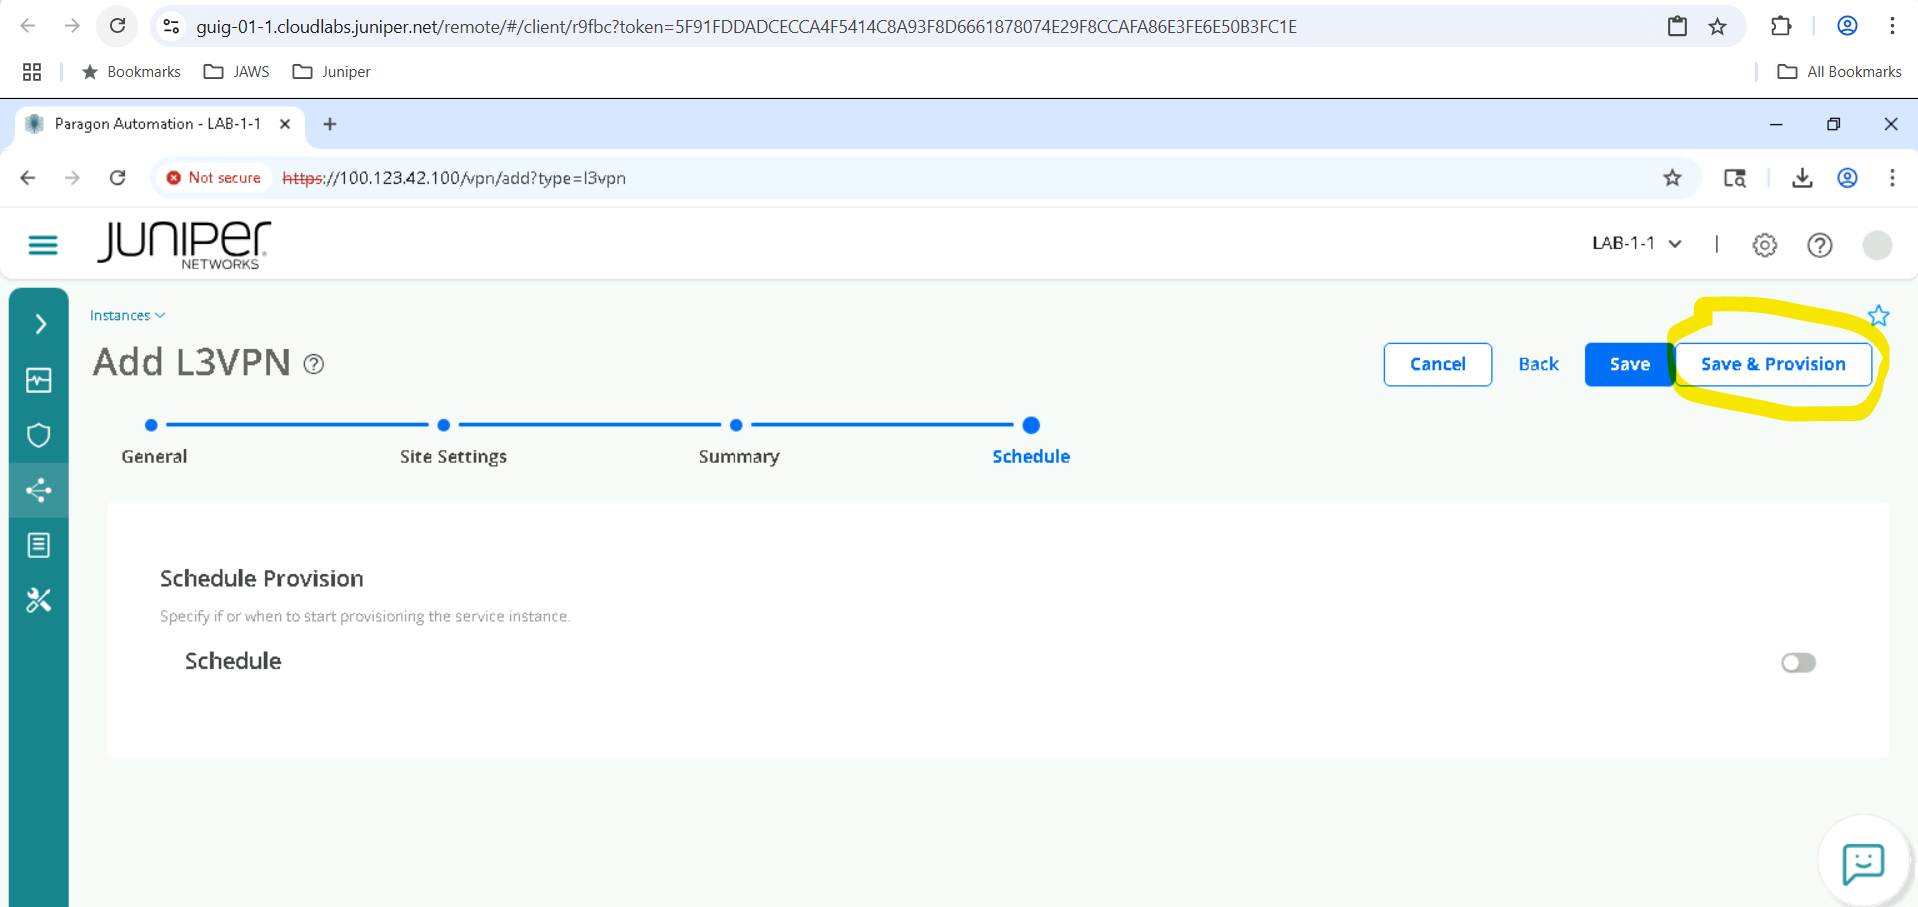Open the network services sidebar icon

pos(38,490)
